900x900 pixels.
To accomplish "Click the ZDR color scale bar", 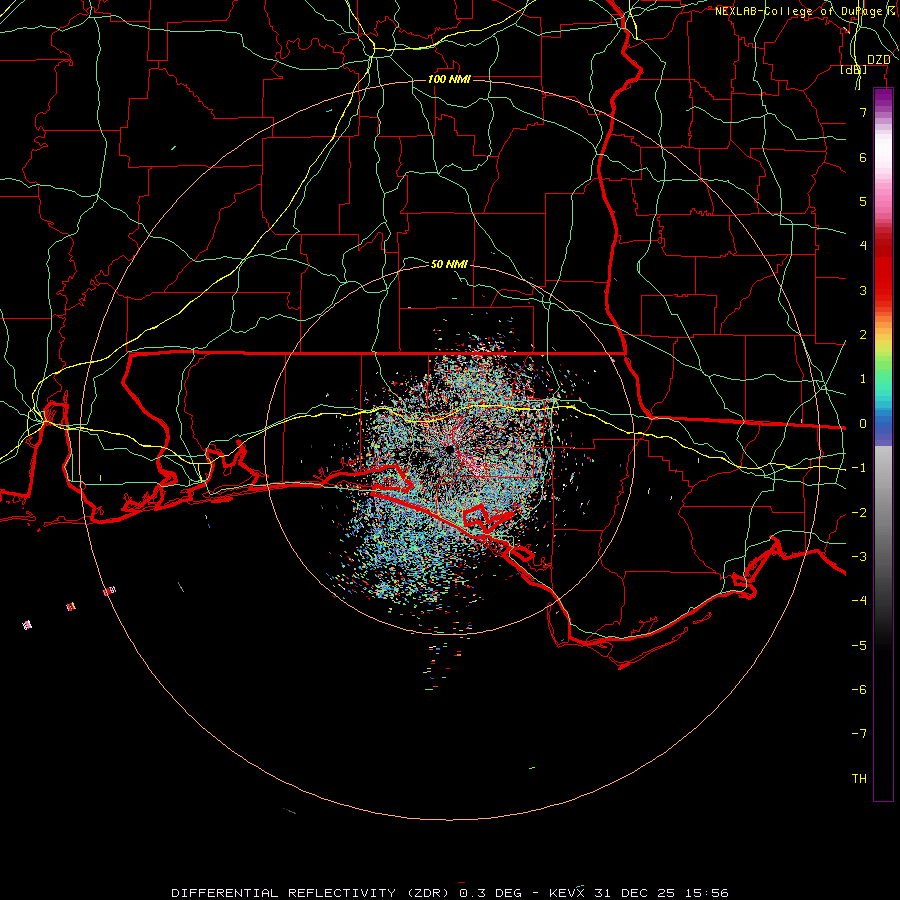I will point(883,444).
